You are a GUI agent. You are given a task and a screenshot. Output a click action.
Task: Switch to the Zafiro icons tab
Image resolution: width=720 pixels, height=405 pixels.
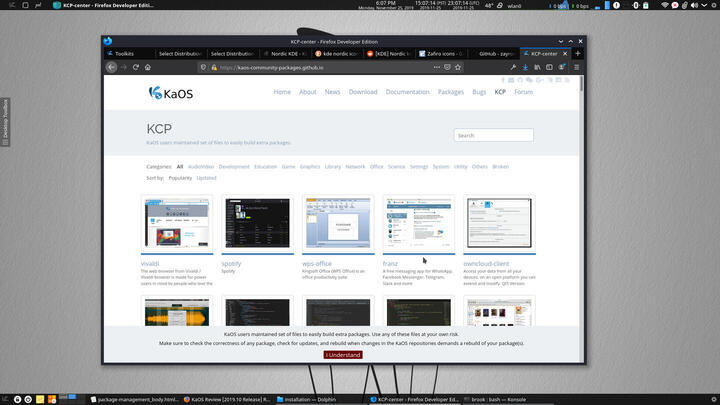441,54
